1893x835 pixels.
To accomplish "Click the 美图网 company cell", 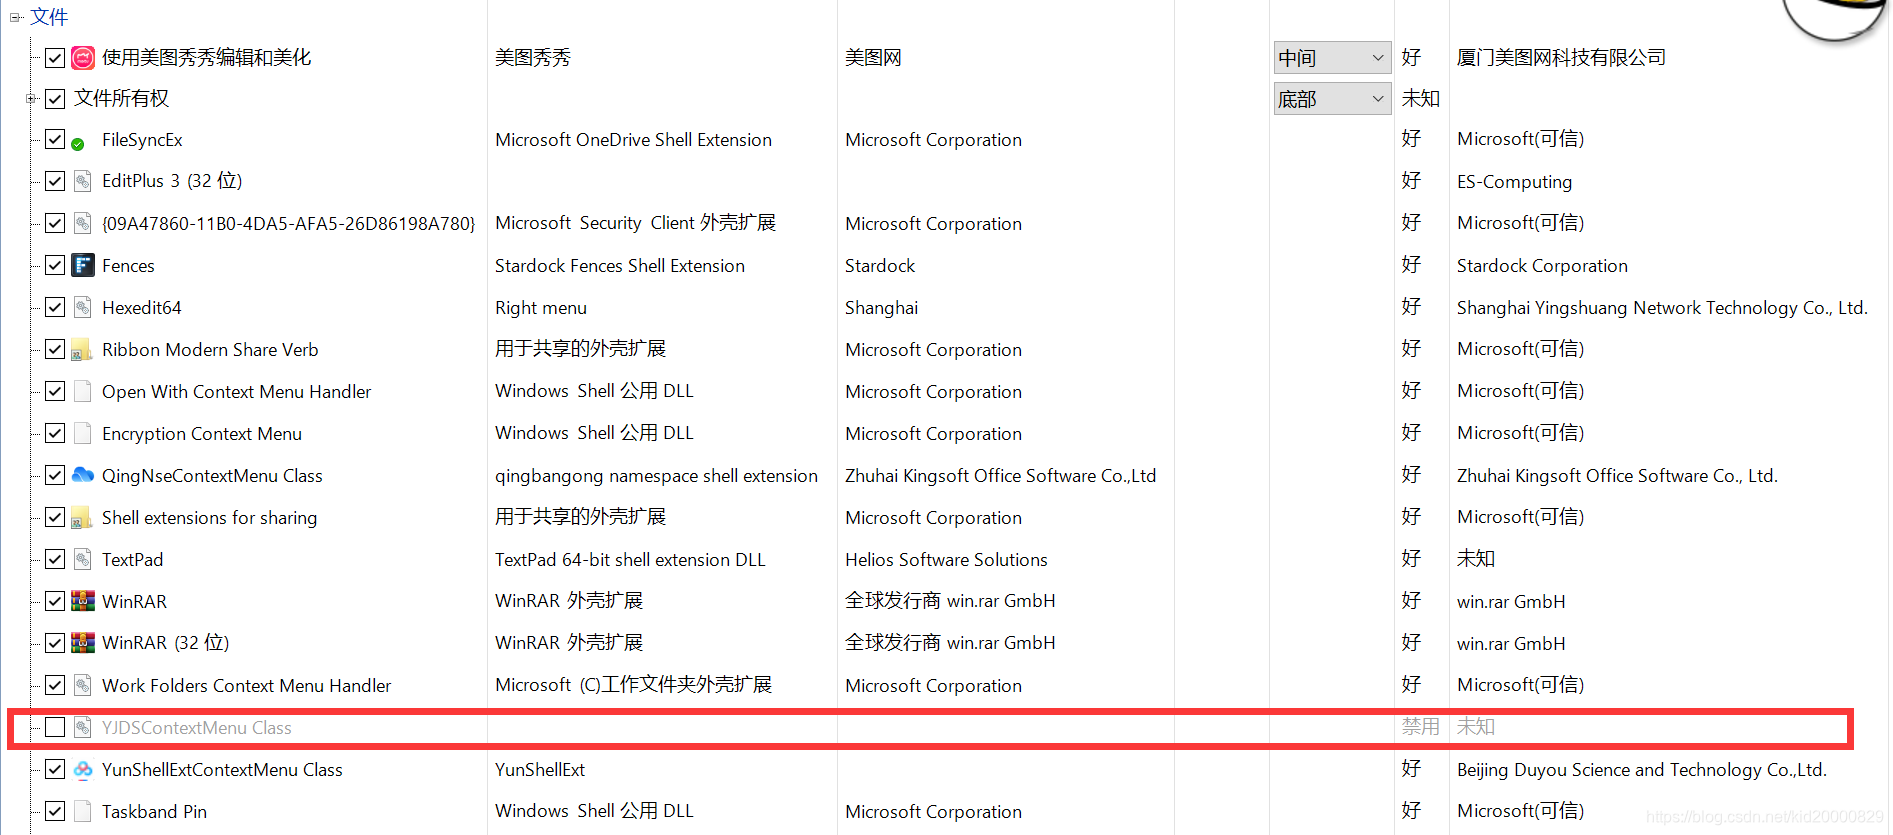I will tap(873, 58).
